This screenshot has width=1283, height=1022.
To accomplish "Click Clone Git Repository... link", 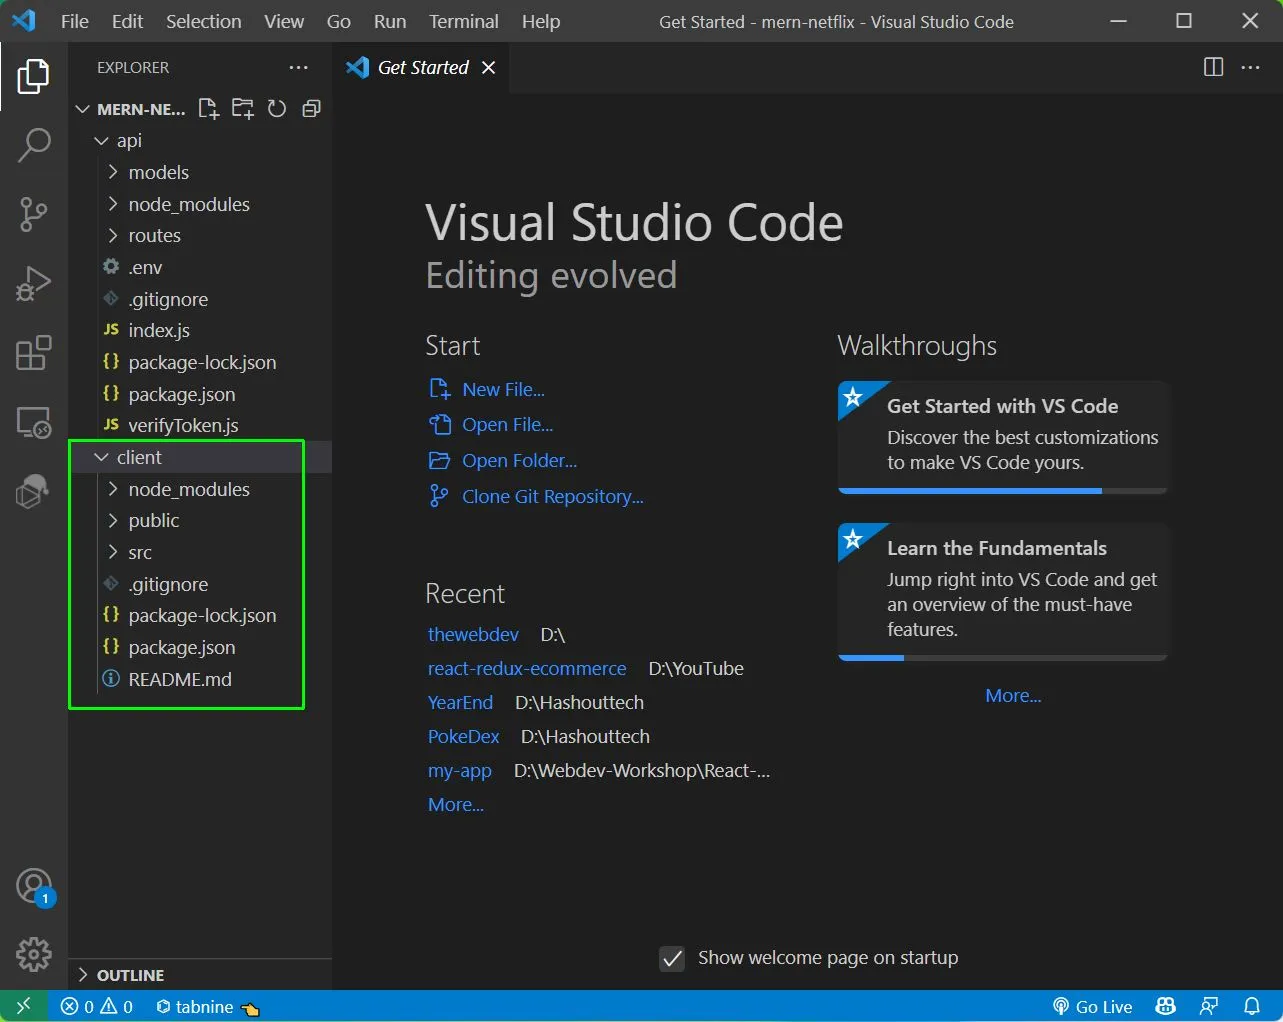I will click(552, 497).
